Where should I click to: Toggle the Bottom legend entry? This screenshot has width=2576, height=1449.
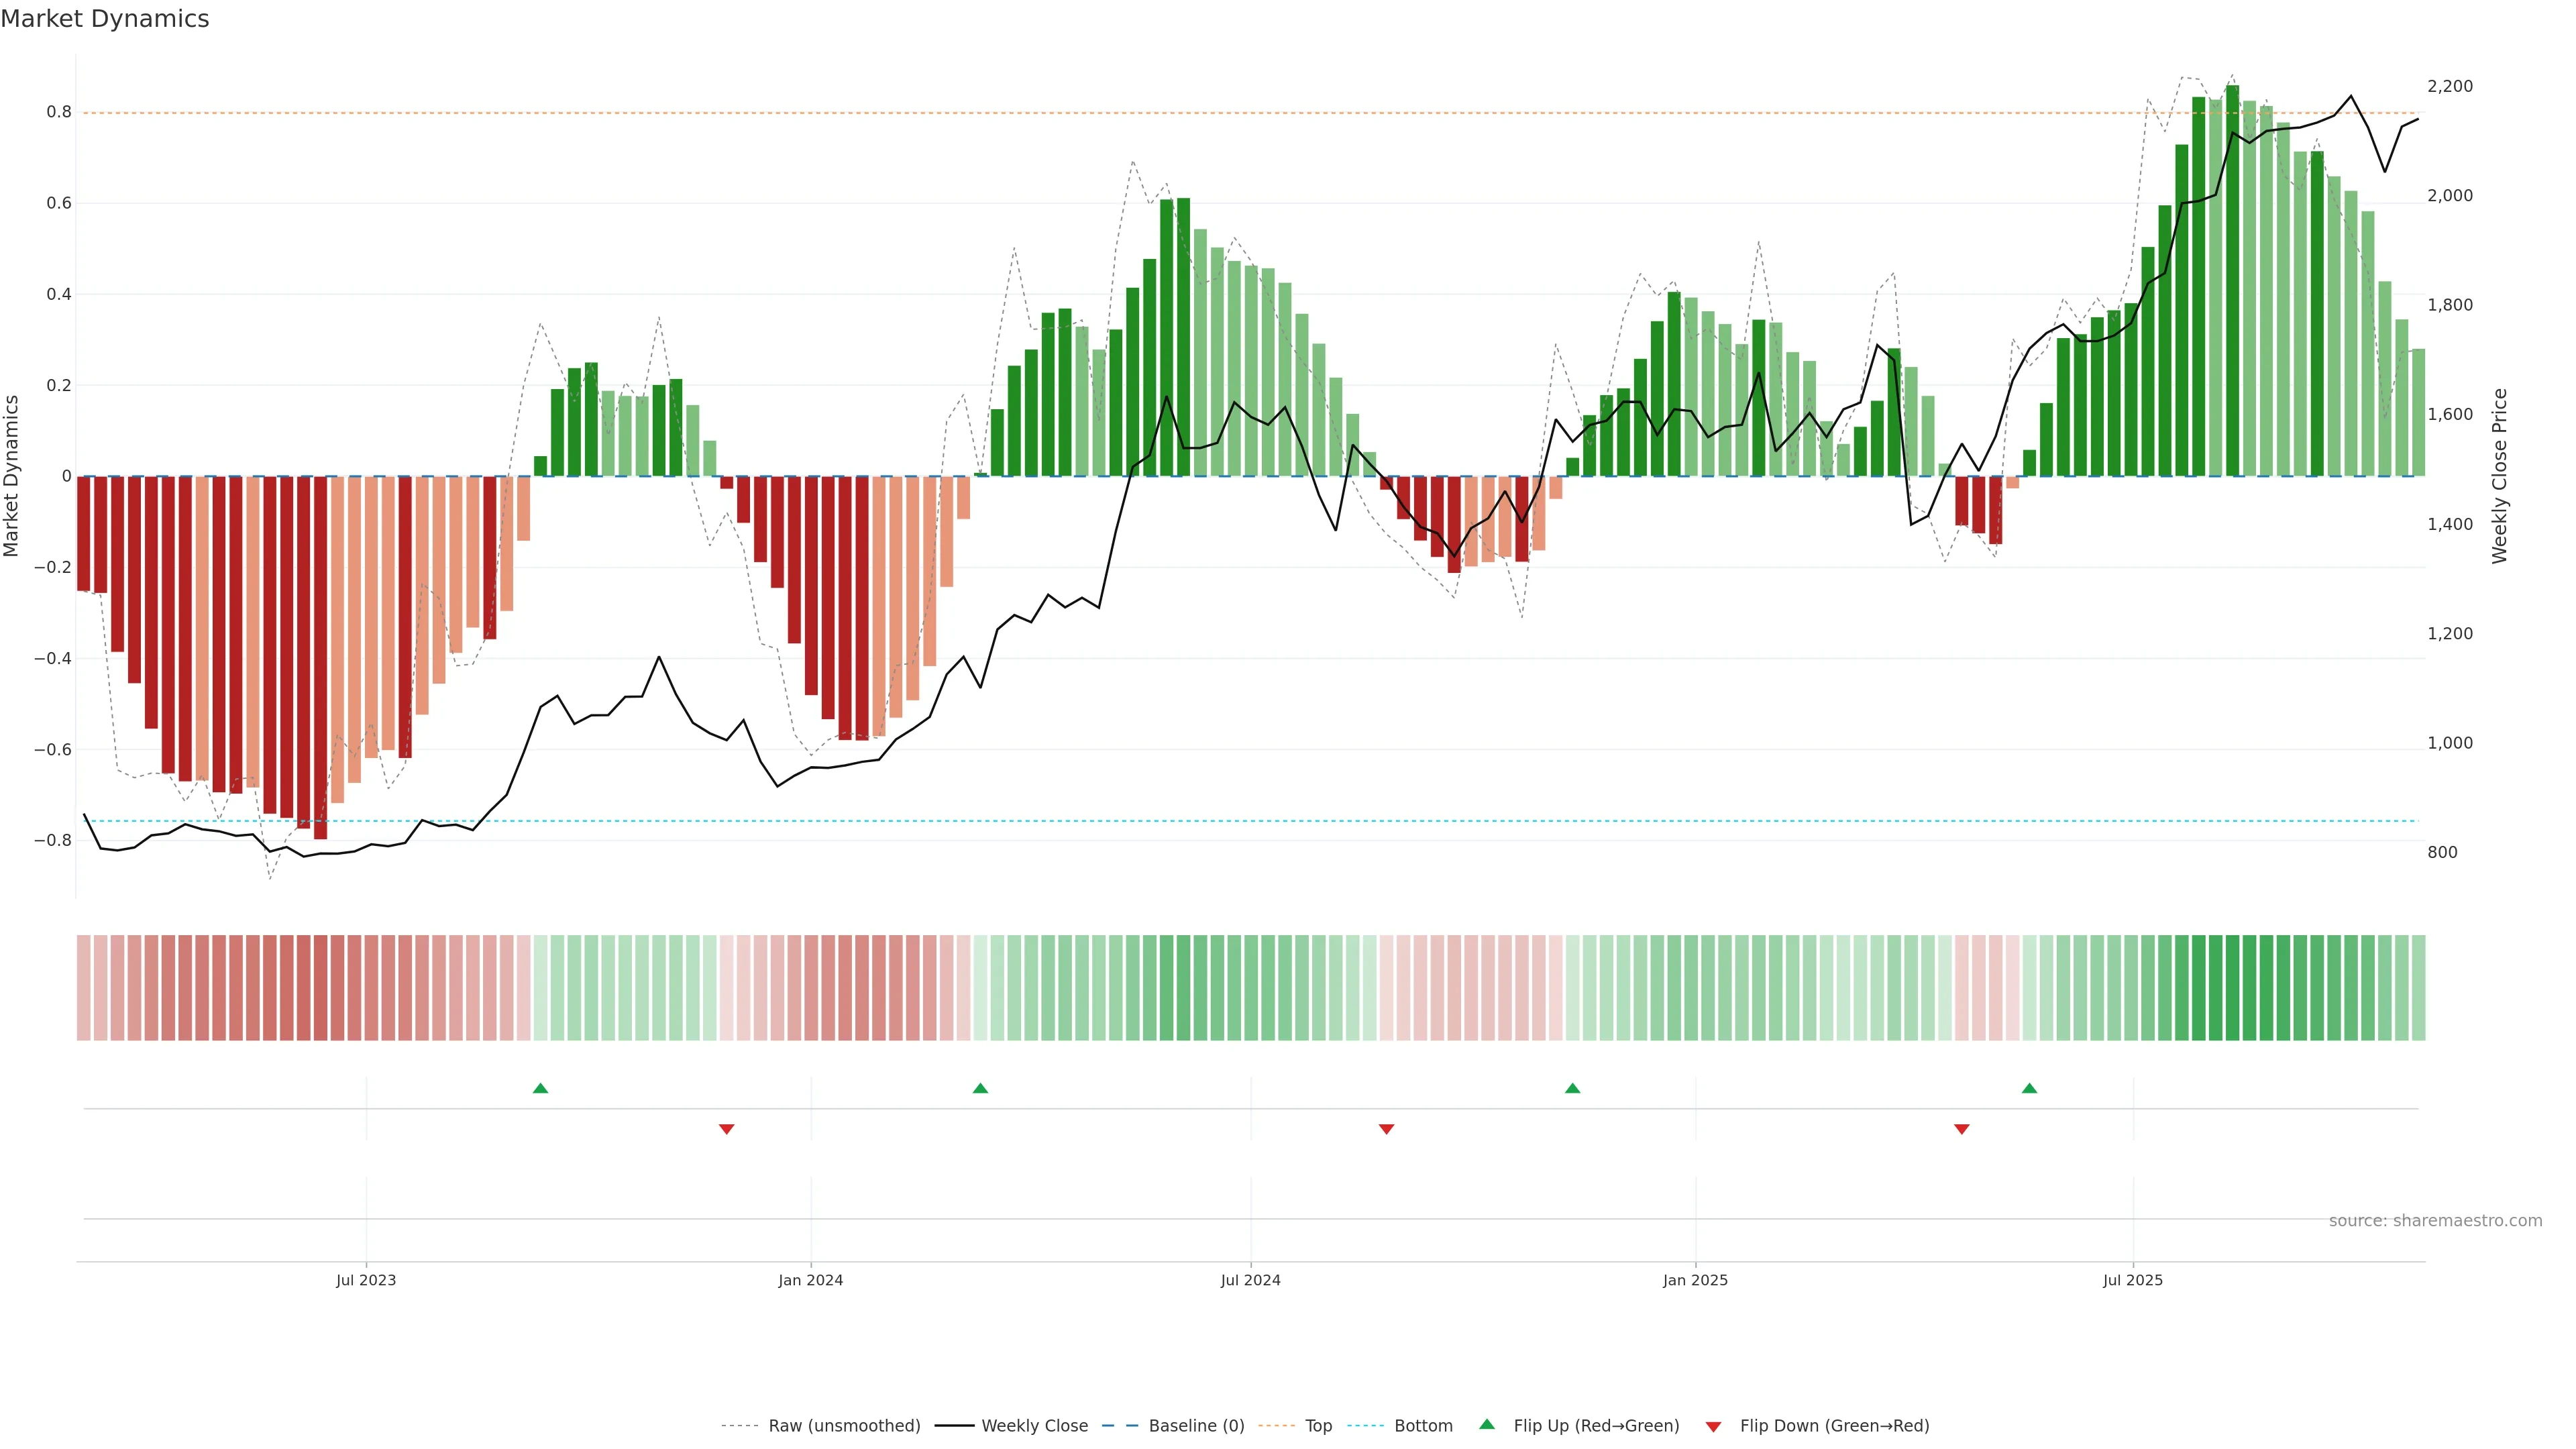pos(1423,1426)
